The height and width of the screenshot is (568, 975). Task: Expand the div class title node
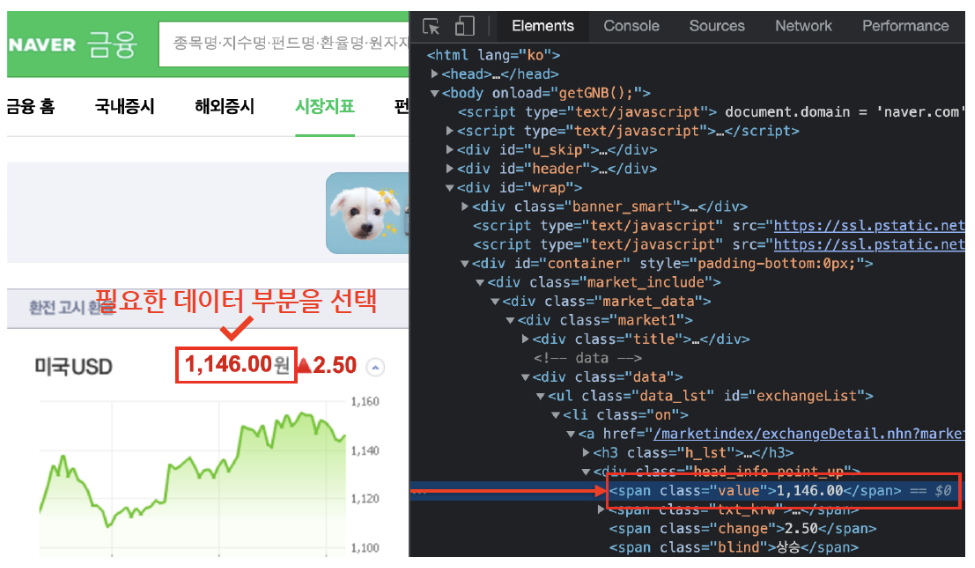pos(525,339)
